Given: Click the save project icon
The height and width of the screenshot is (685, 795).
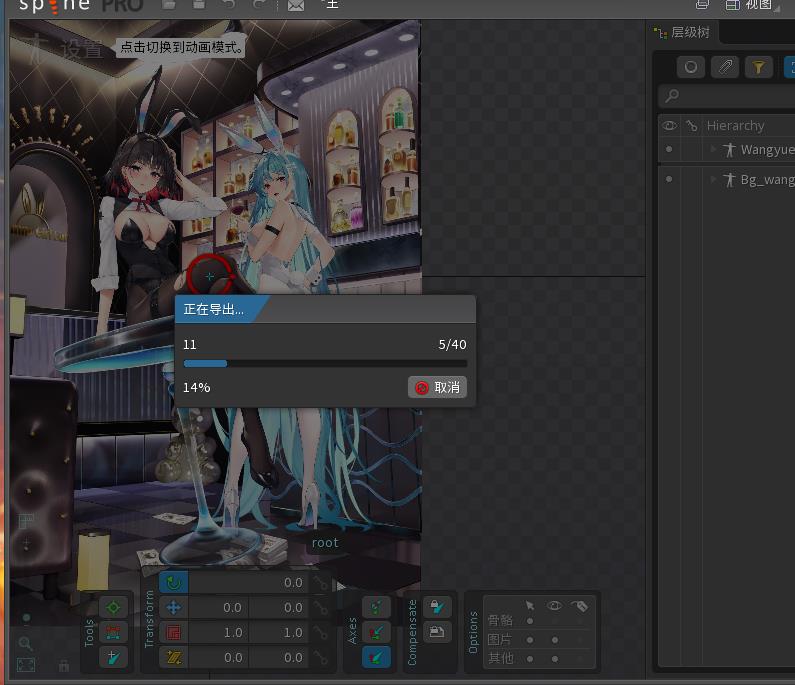Looking at the screenshot, I should pyautogui.click(x=199, y=5).
